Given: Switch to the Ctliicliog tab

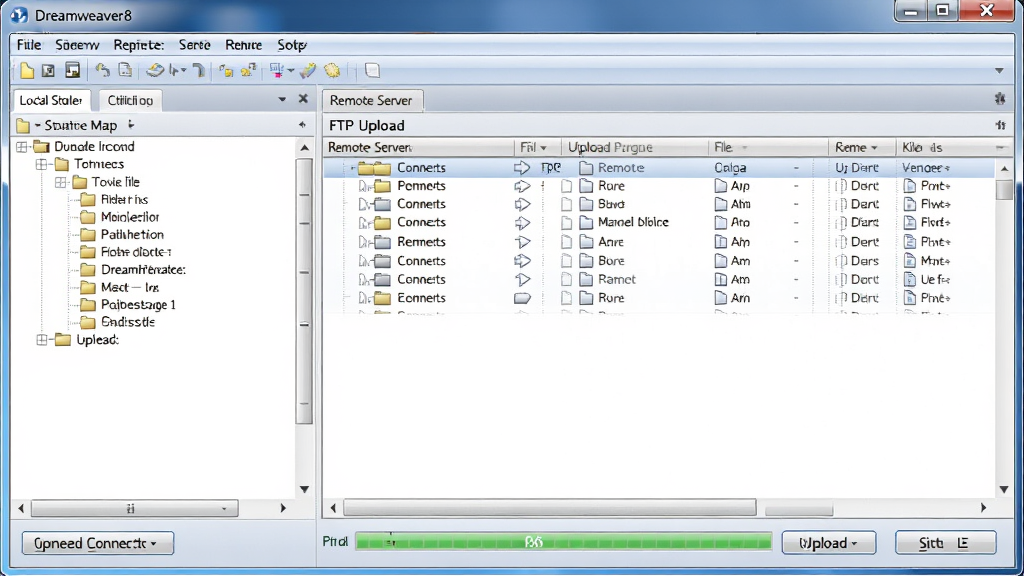Looking at the screenshot, I should click(130, 101).
